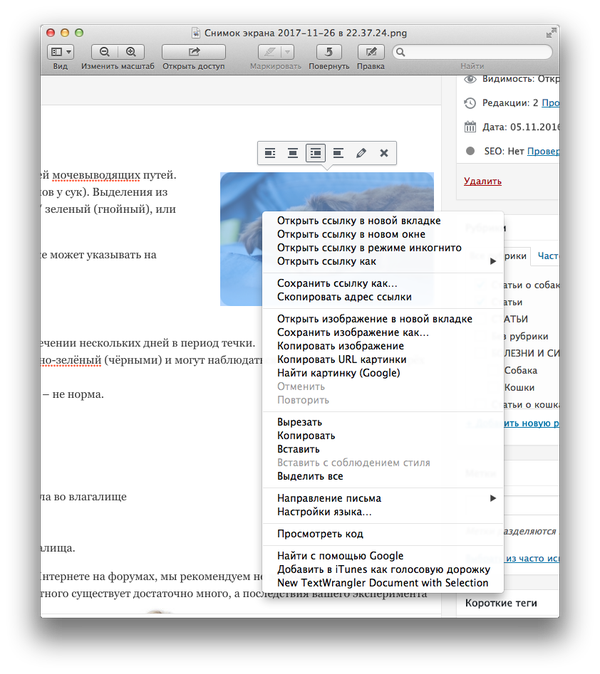Click the Кошки category label
The height and width of the screenshot is (674, 600).
tap(519, 388)
